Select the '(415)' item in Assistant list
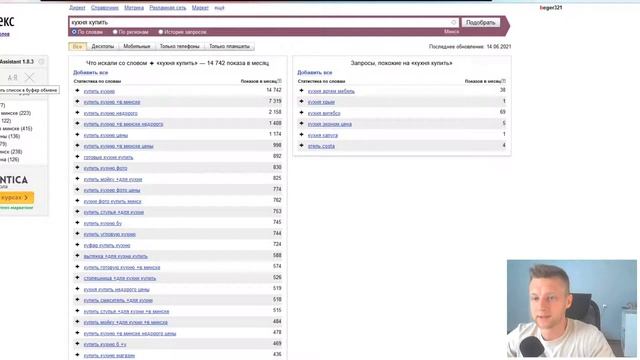The width and height of the screenshot is (640, 360). pyautogui.click(x=16, y=129)
